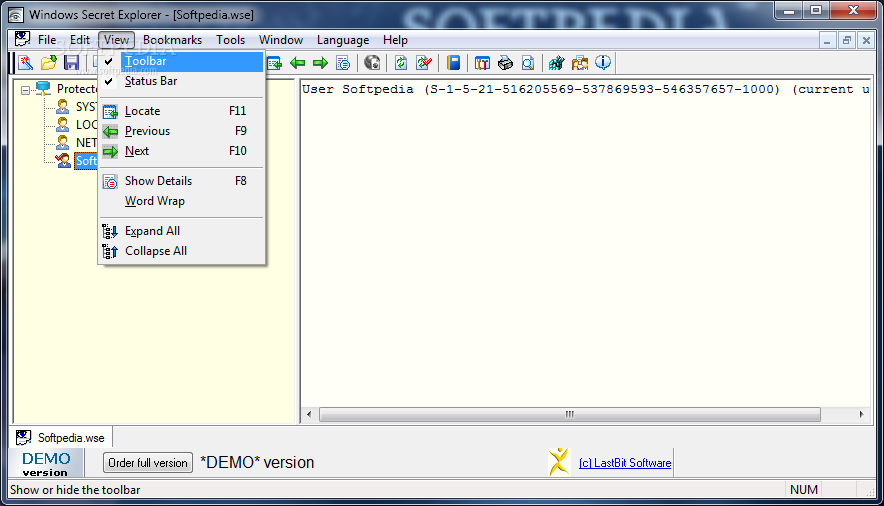This screenshot has height=506, width=884.
Task: Open the Window menu
Action: [x=281, y=40]
